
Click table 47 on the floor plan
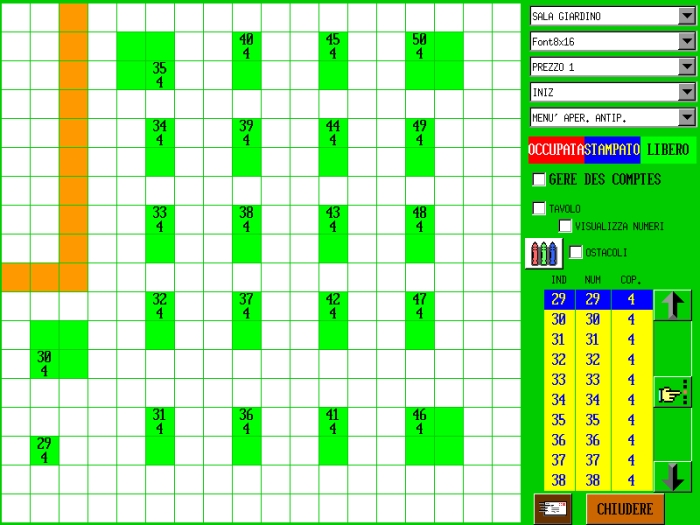click(x=420, y=321)
